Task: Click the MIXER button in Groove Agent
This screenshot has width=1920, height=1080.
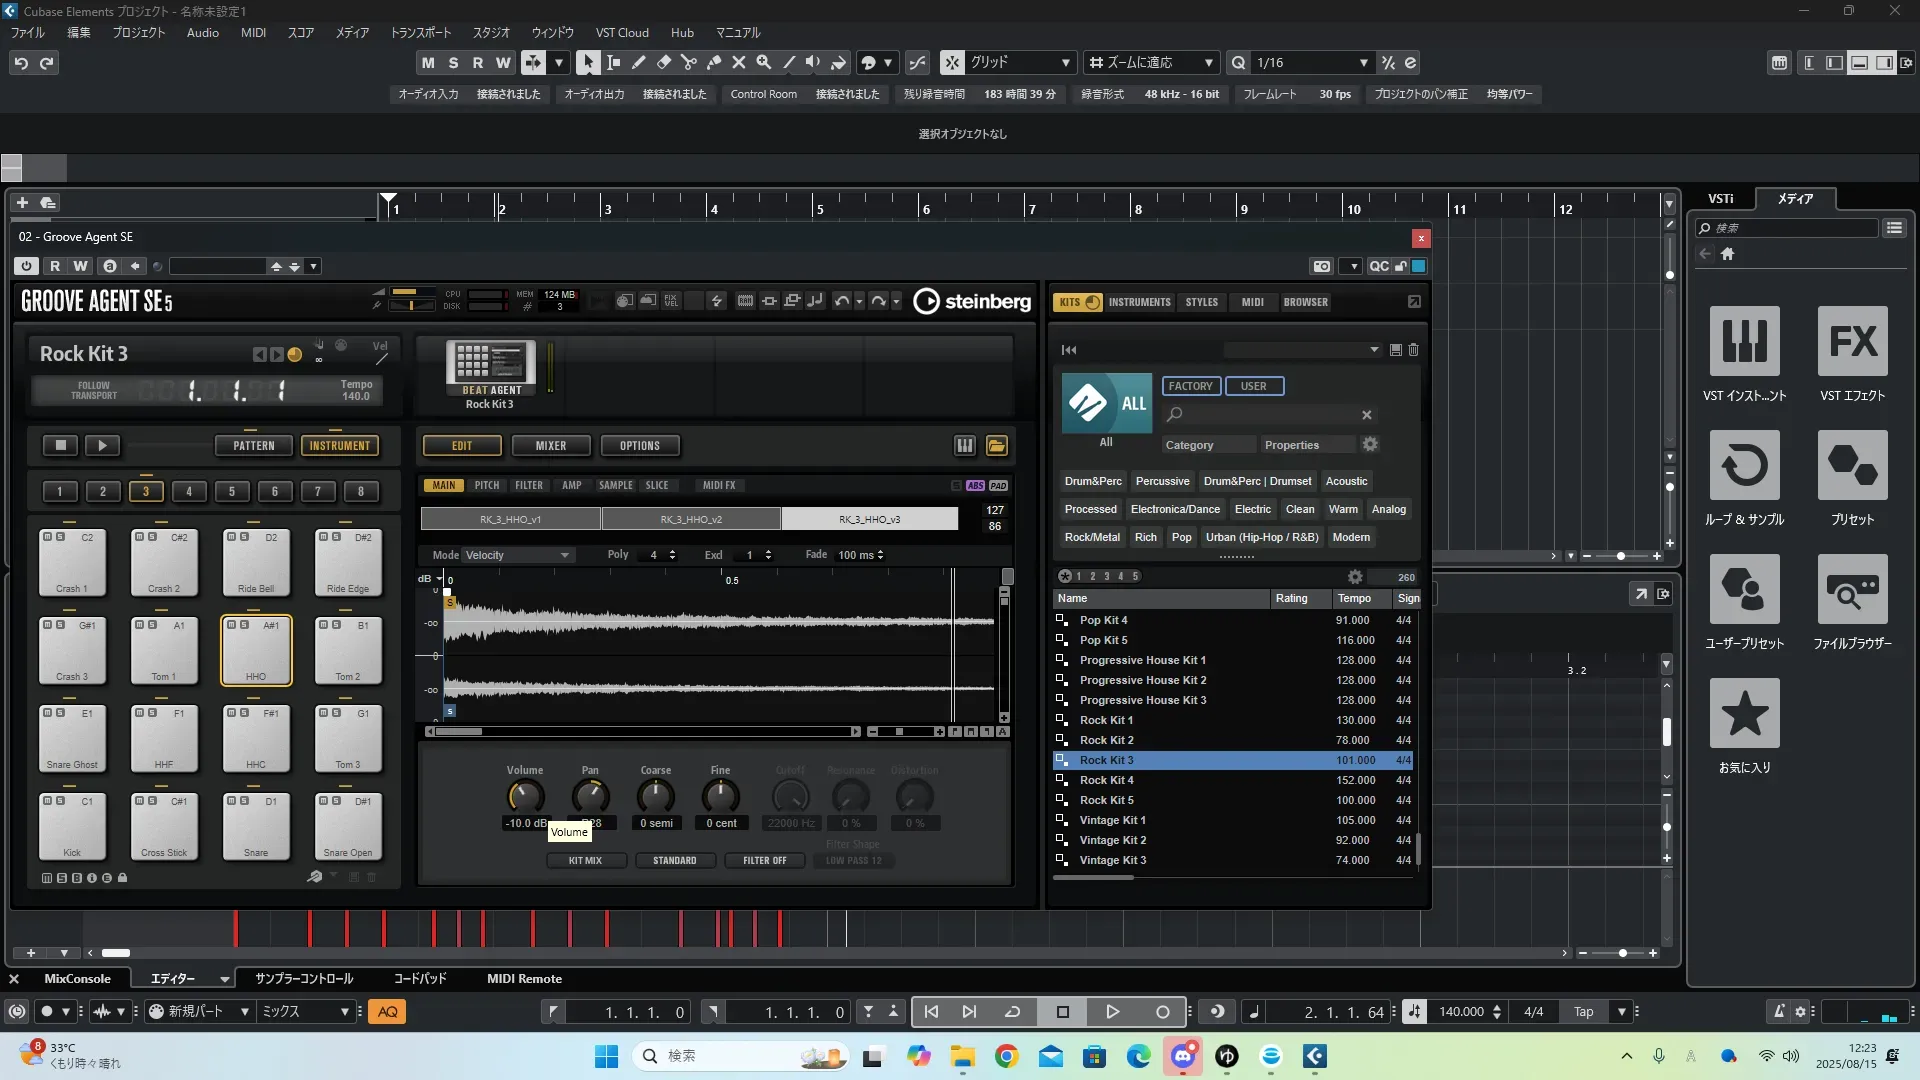Action: (x=550, y=446)
